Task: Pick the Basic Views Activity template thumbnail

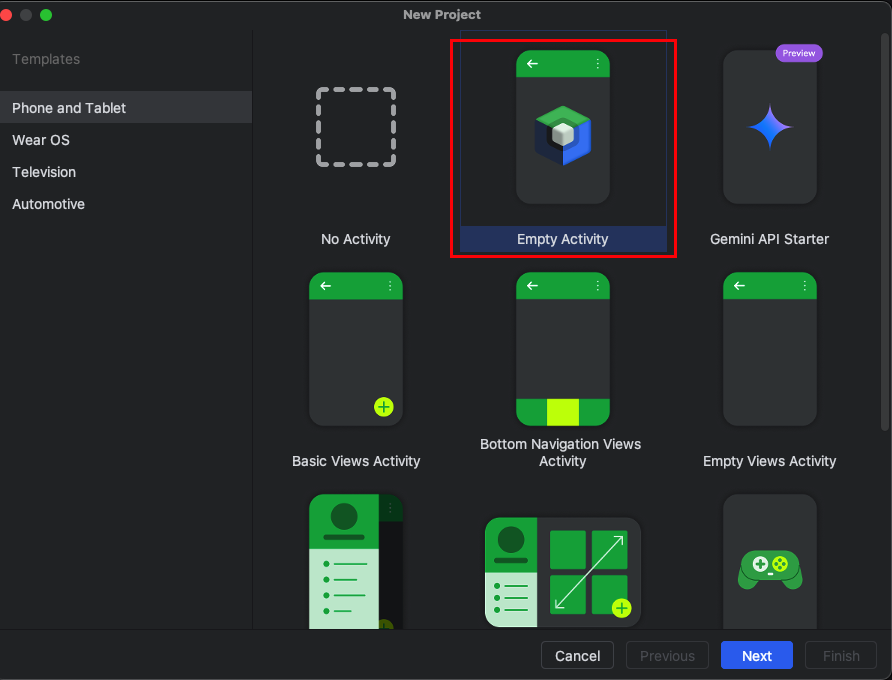Action: pyautogui.click(x=356, y=349)
